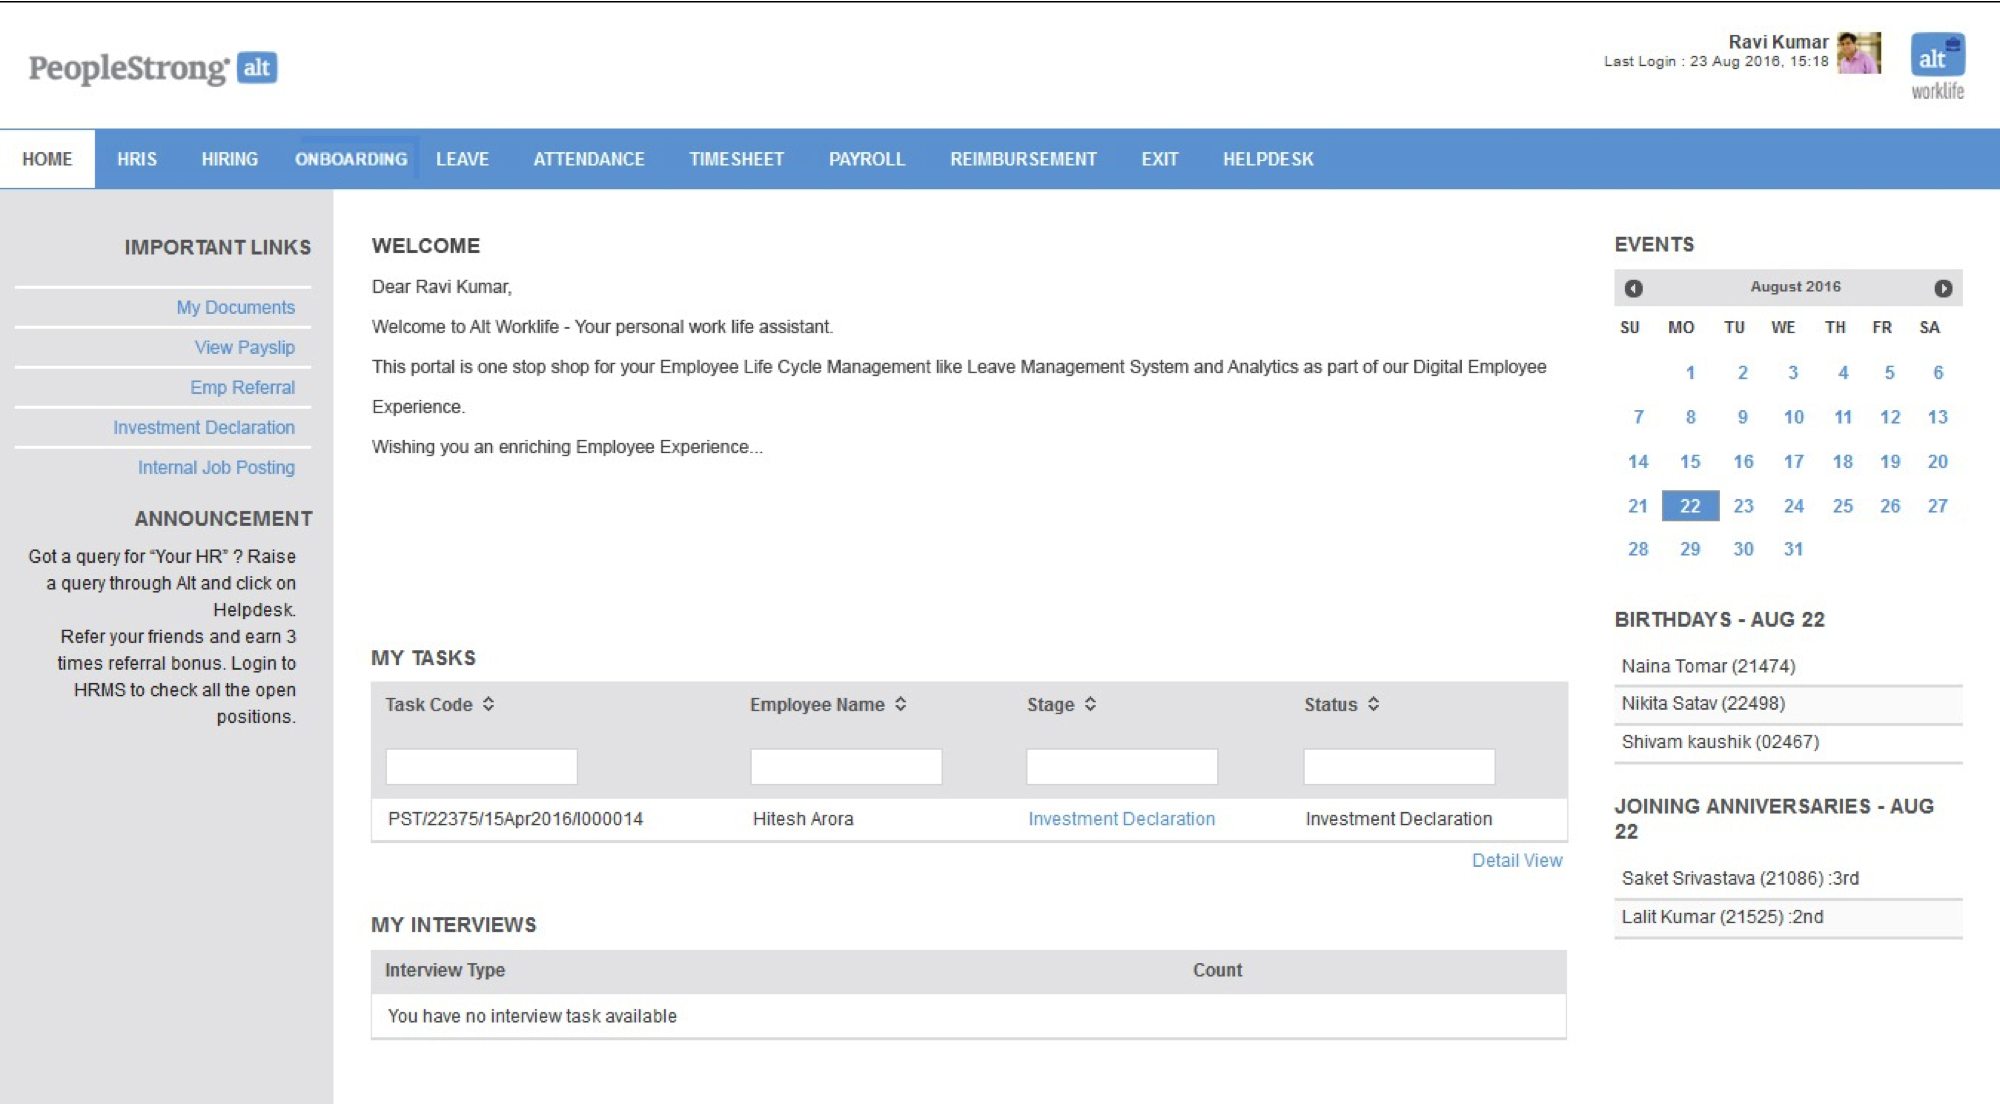The height and width of the screenshot is (1105, 2000).
Task: Open the HRIS menu tab
Action: [x=137, y=159]
